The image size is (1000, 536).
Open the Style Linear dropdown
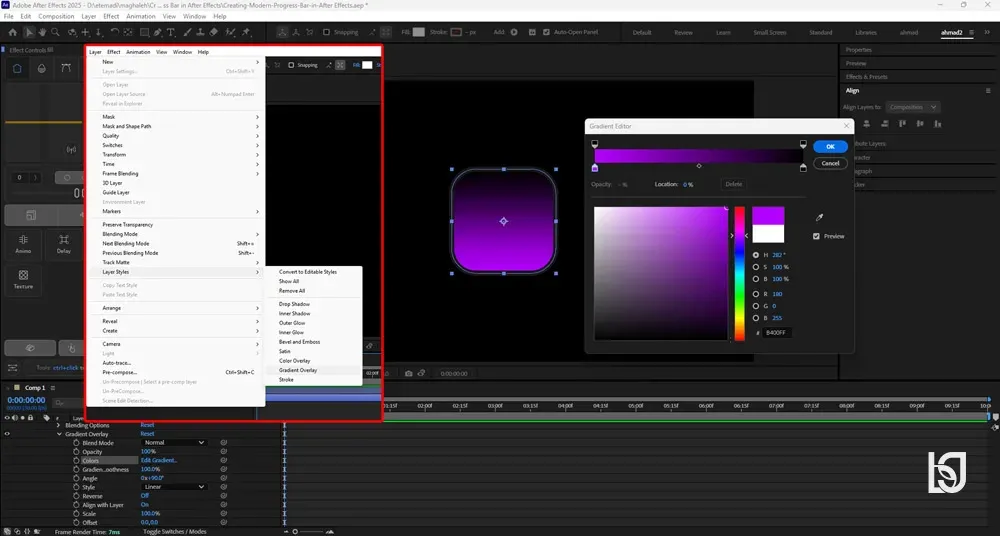click(174, 487)
